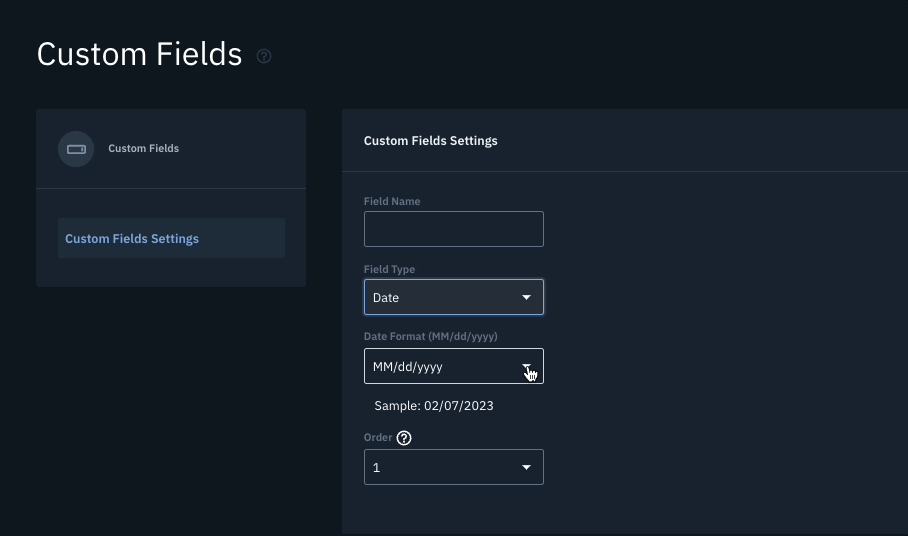This screenshot has height=536, width=908.
Task: Click the Date Format dropdown caret
Action: tap(526, 366)
